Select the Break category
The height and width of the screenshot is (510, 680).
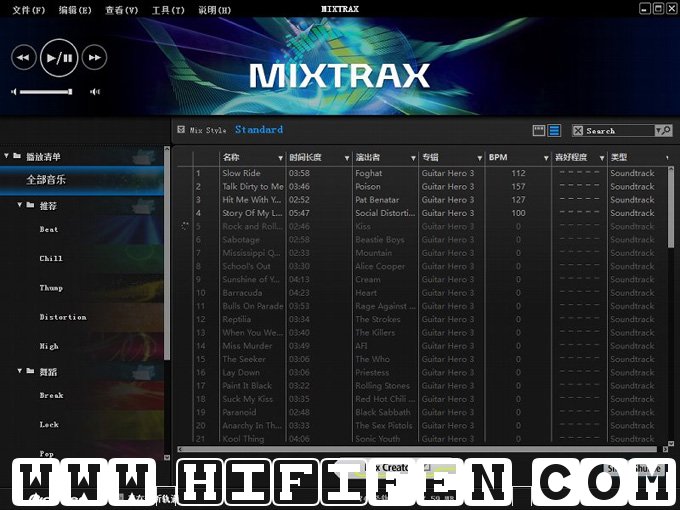point(52,396)
